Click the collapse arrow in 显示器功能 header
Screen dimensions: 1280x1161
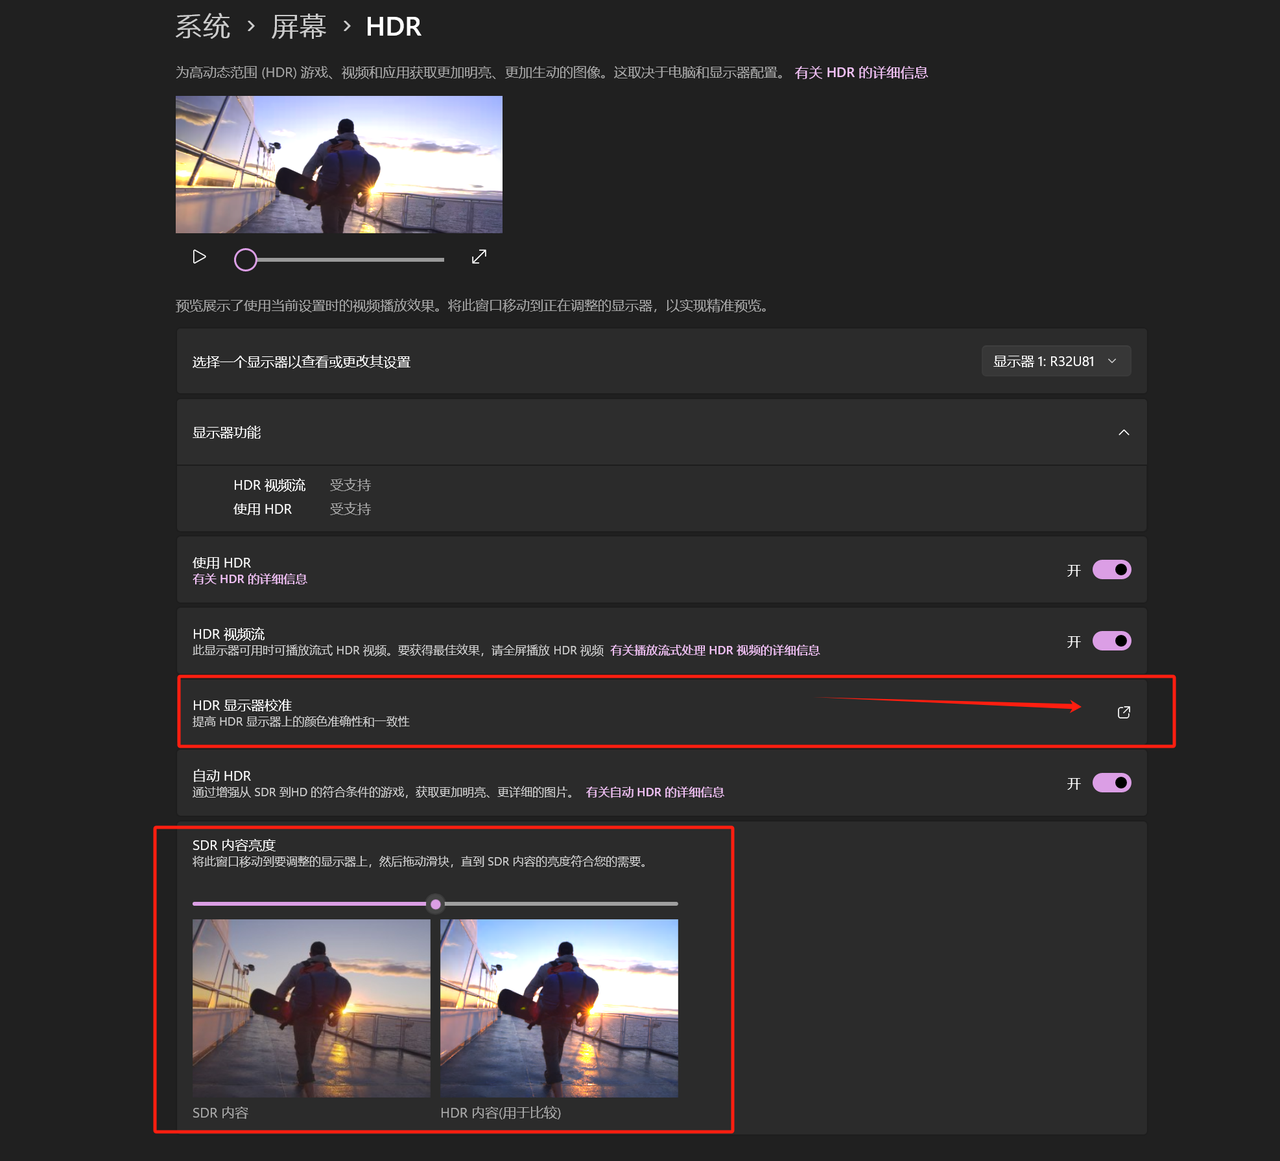pyautogui.click(x=1123, y=432)
